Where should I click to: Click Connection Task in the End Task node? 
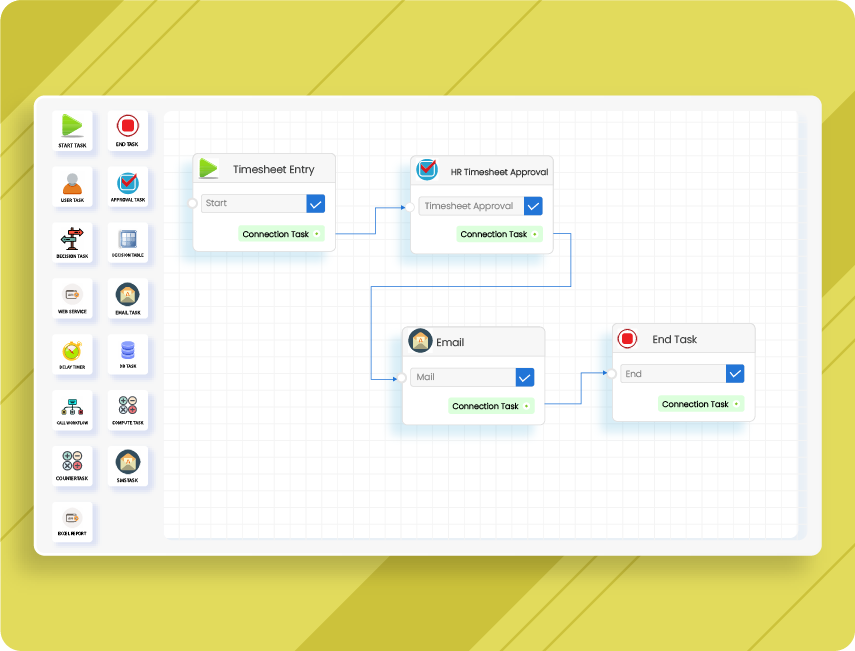tap(700, 404)
